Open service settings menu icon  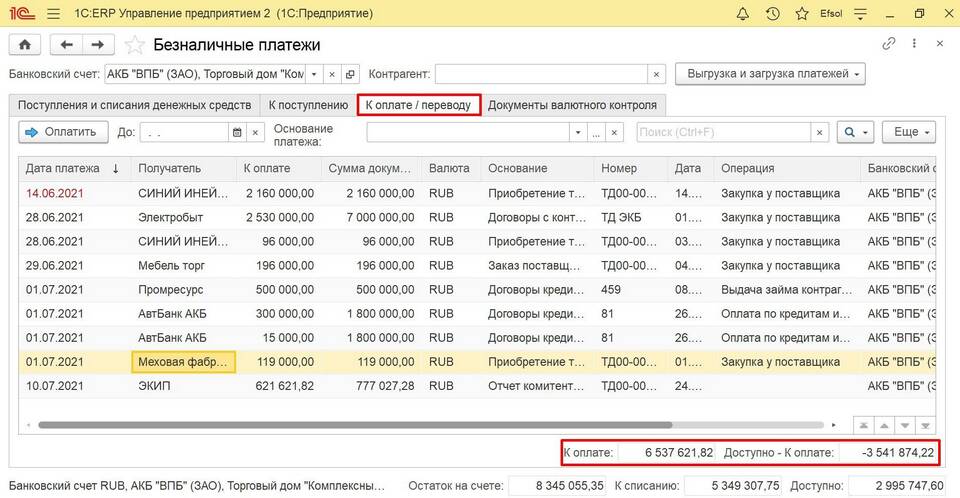[x=860, y=13]
